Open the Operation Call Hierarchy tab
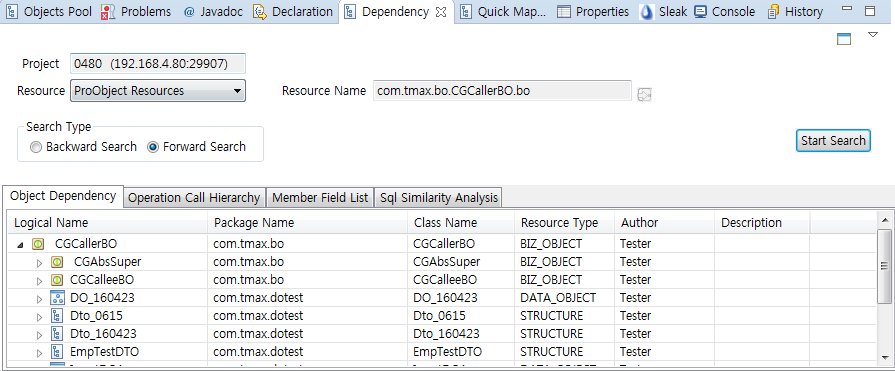 [194, 198]
